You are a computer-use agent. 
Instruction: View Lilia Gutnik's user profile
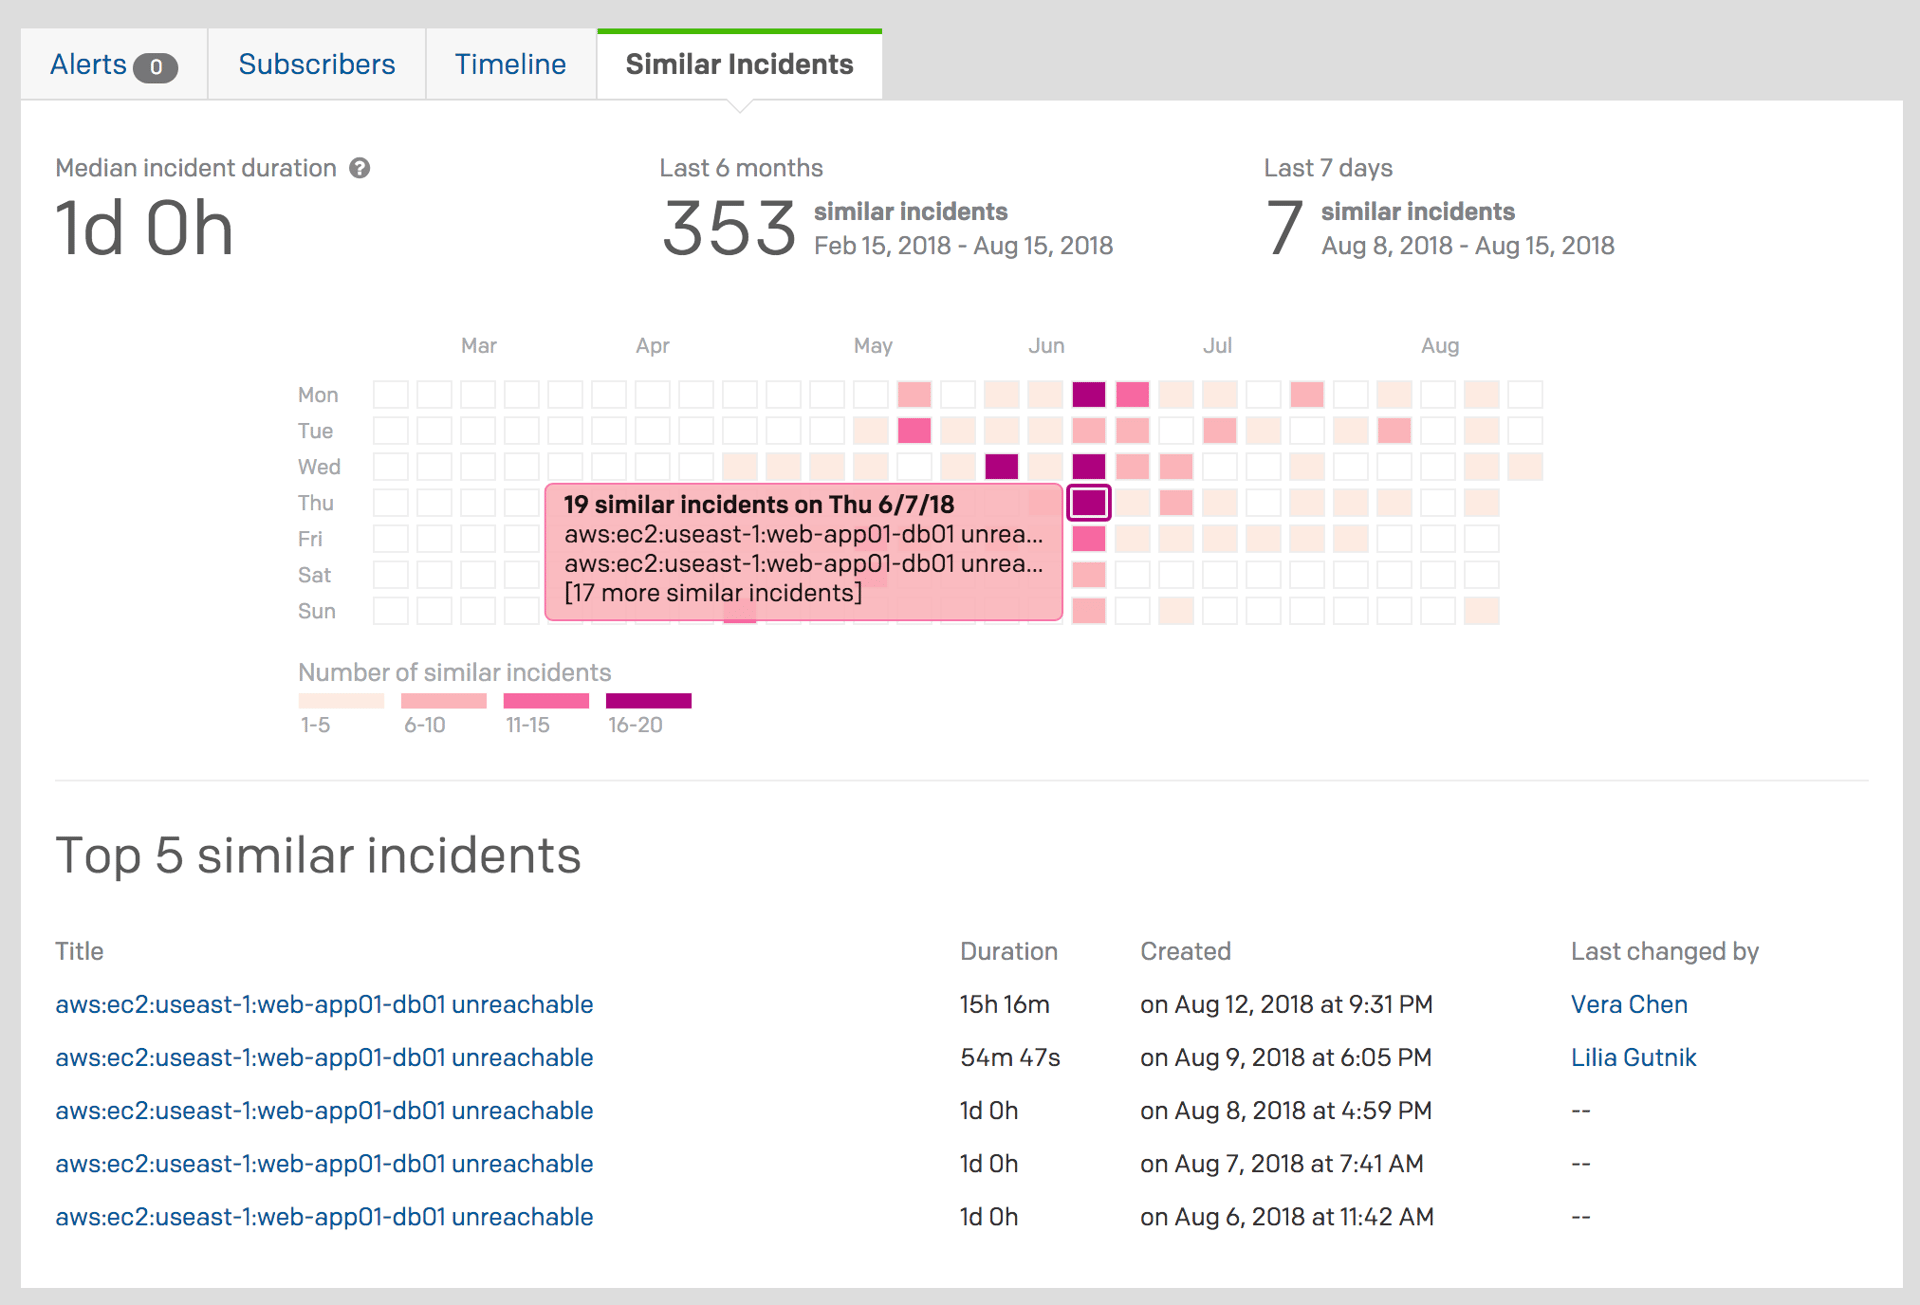[x=1633, y=1057]
